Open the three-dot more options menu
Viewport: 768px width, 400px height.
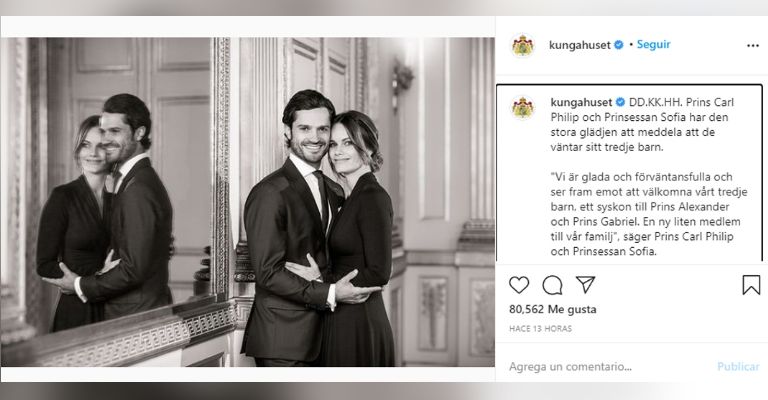[752, 46]
